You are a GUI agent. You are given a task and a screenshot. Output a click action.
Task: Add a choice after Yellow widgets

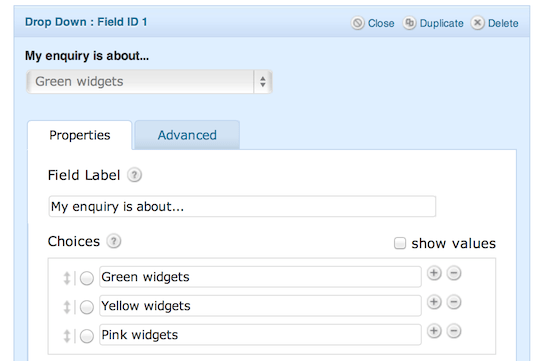434,302
